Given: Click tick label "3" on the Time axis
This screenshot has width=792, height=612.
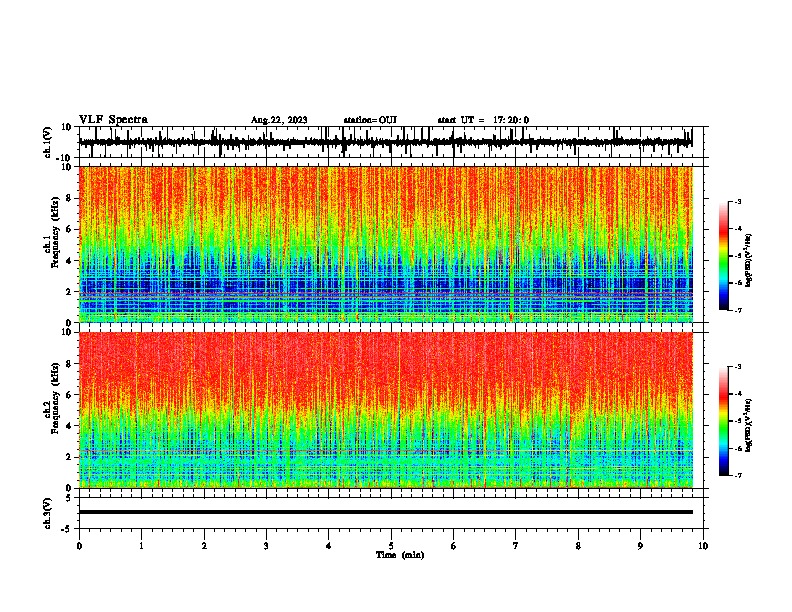Looking at the screenshot, I should 266,546.
